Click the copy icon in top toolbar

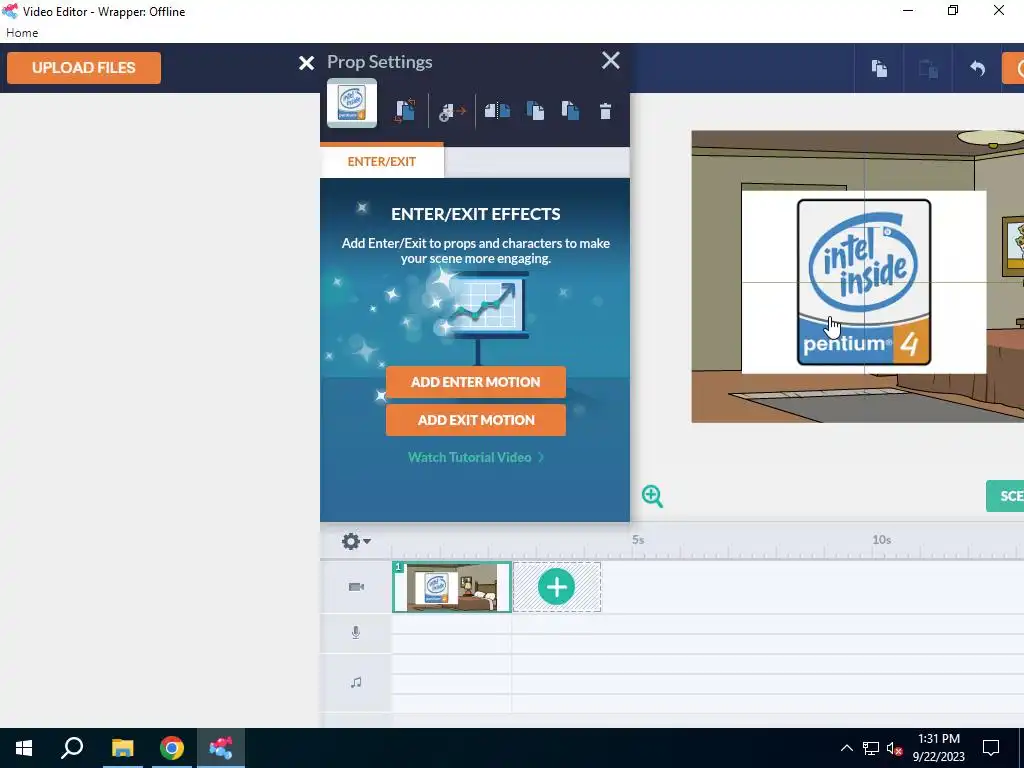(x=879, y=68)
